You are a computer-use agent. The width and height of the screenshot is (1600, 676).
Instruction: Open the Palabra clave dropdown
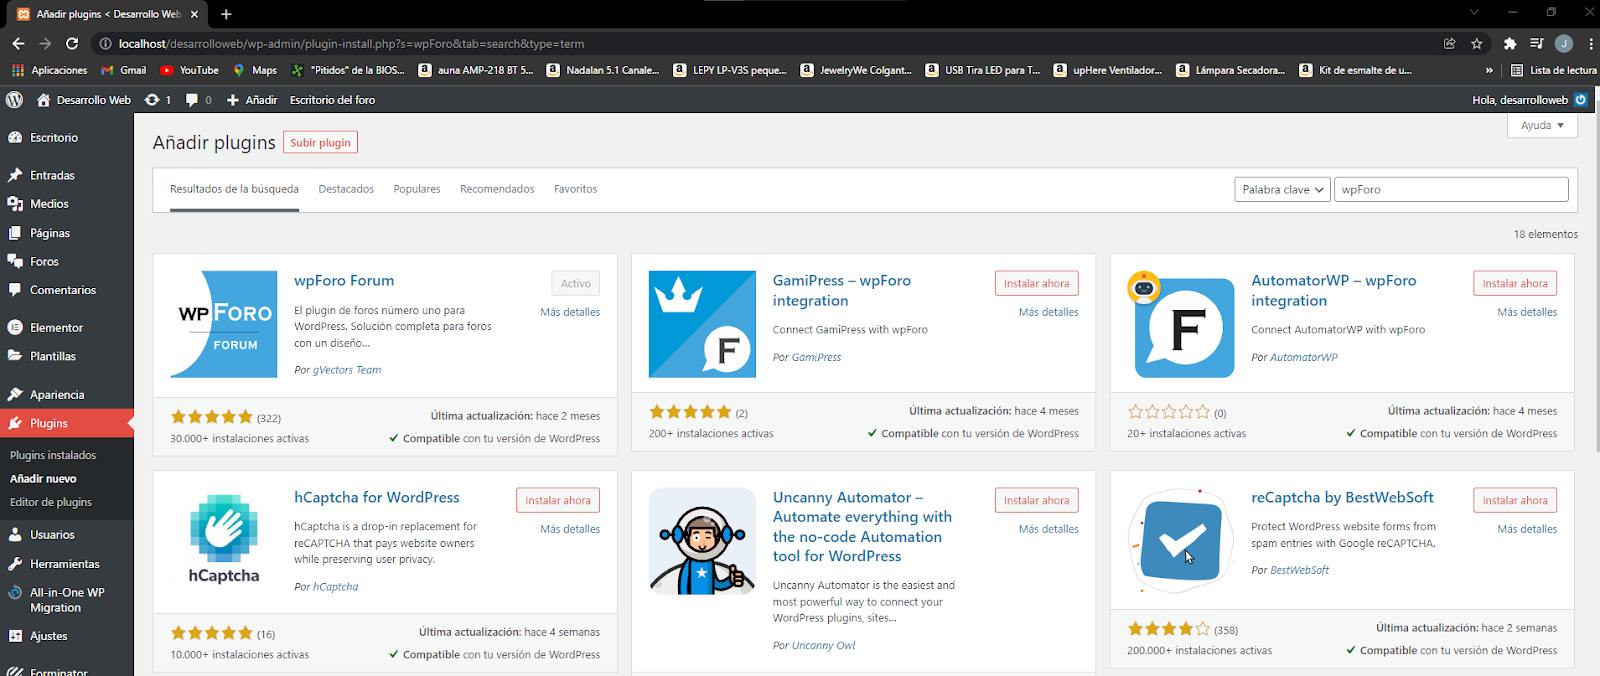point(1282,189)
